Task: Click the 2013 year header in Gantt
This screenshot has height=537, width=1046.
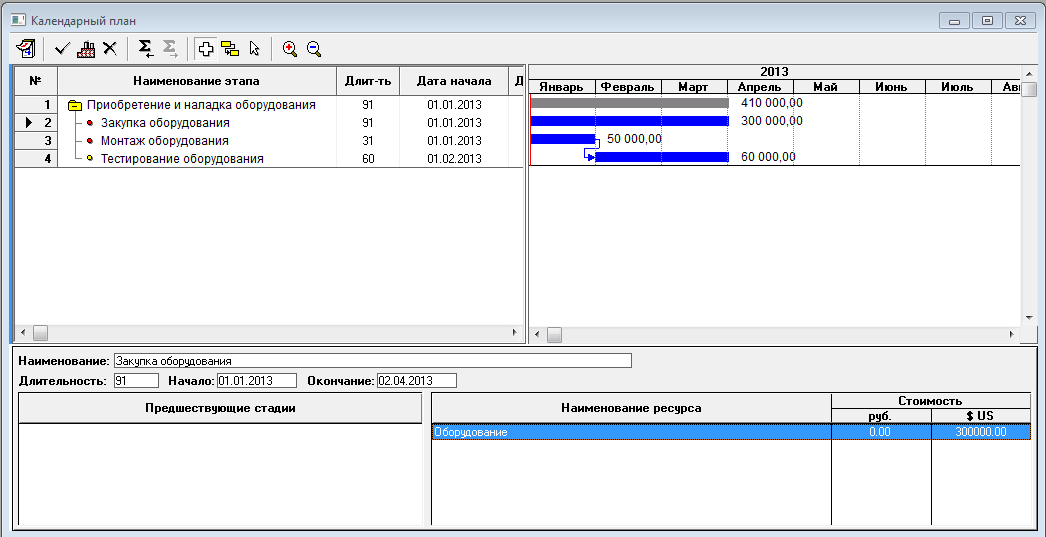Action: (774, 72)
